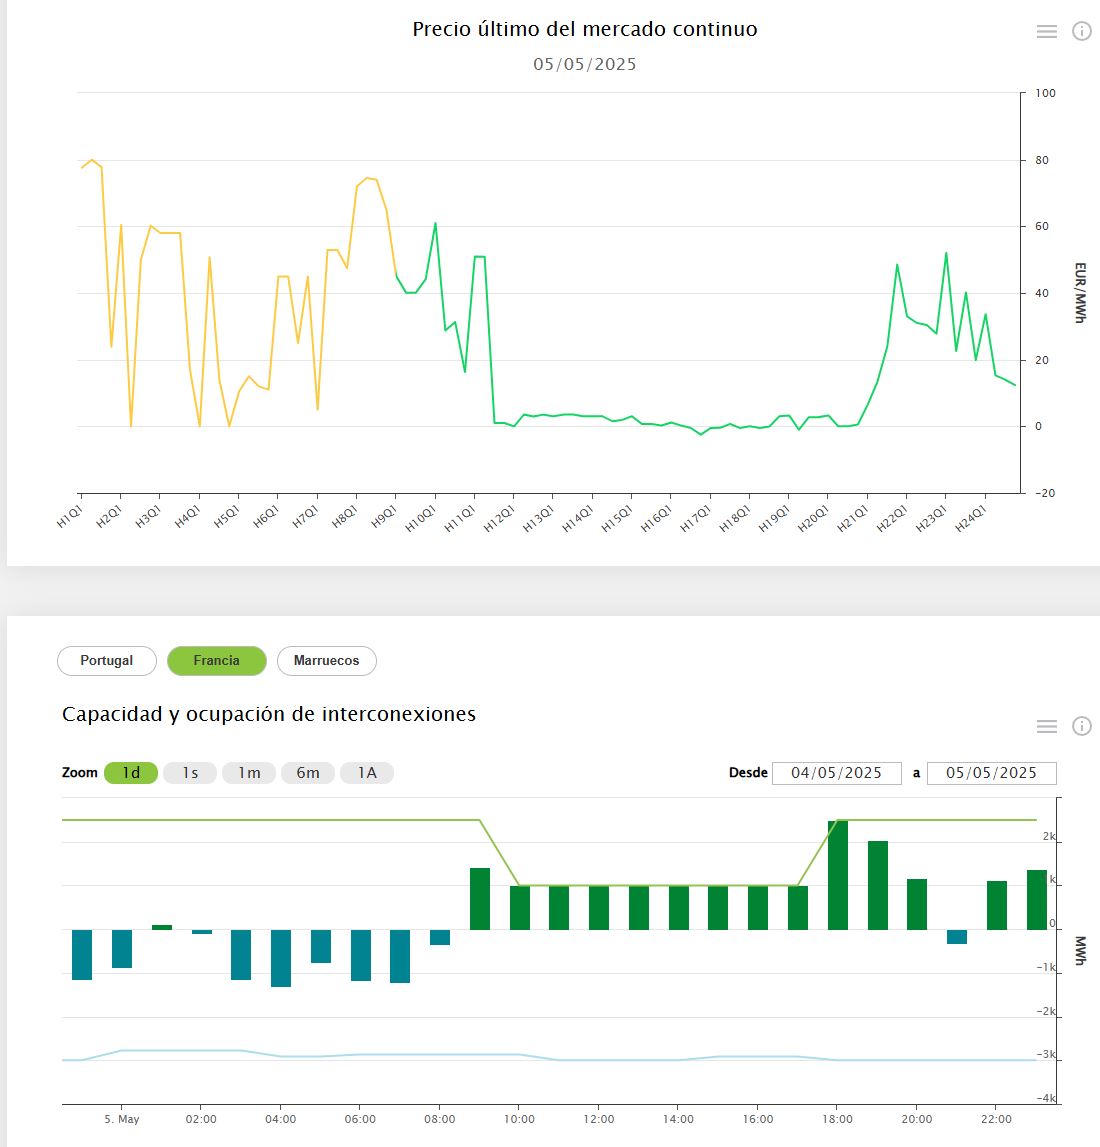Click the price chart info icon
The image size is (1100, 1147).
click(x=1081, y=32)
